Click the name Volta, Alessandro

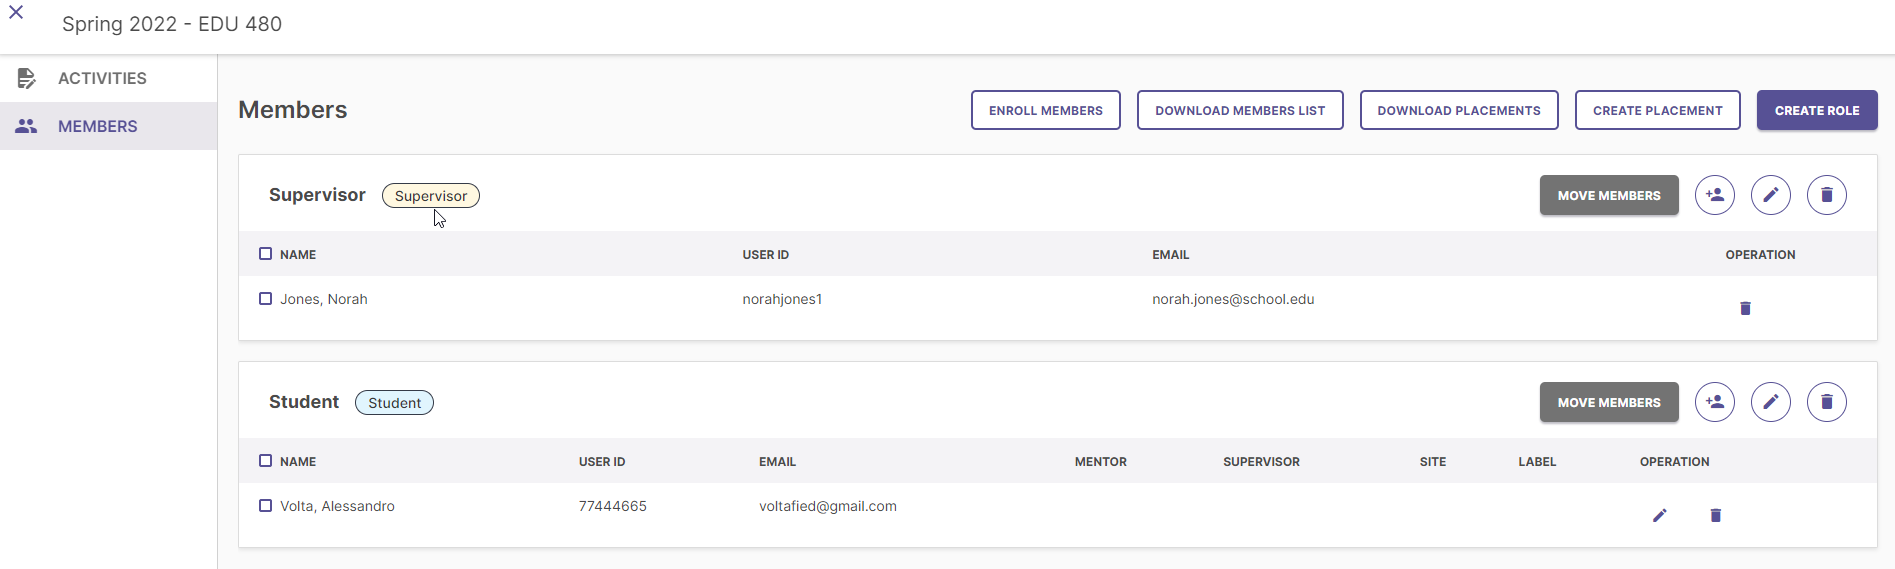[x=337, y=506]
